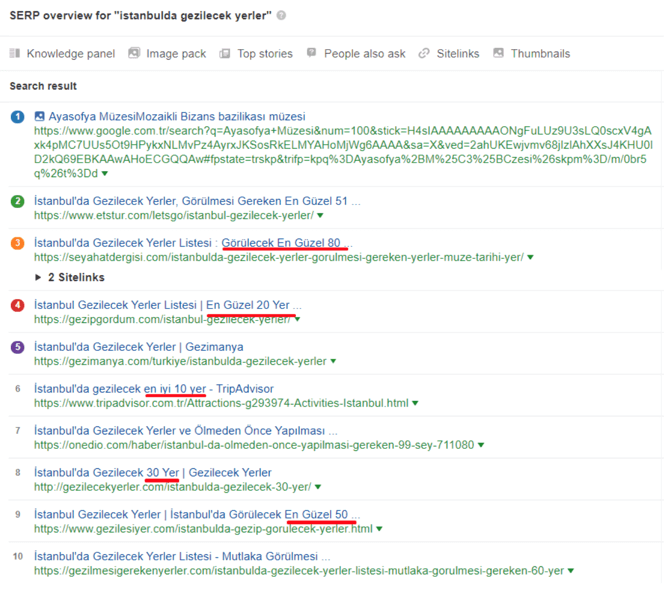Viewport: 664px width, 594px height.
Task: Click the etstur.com letsgo URL
Action: (174, 215)
